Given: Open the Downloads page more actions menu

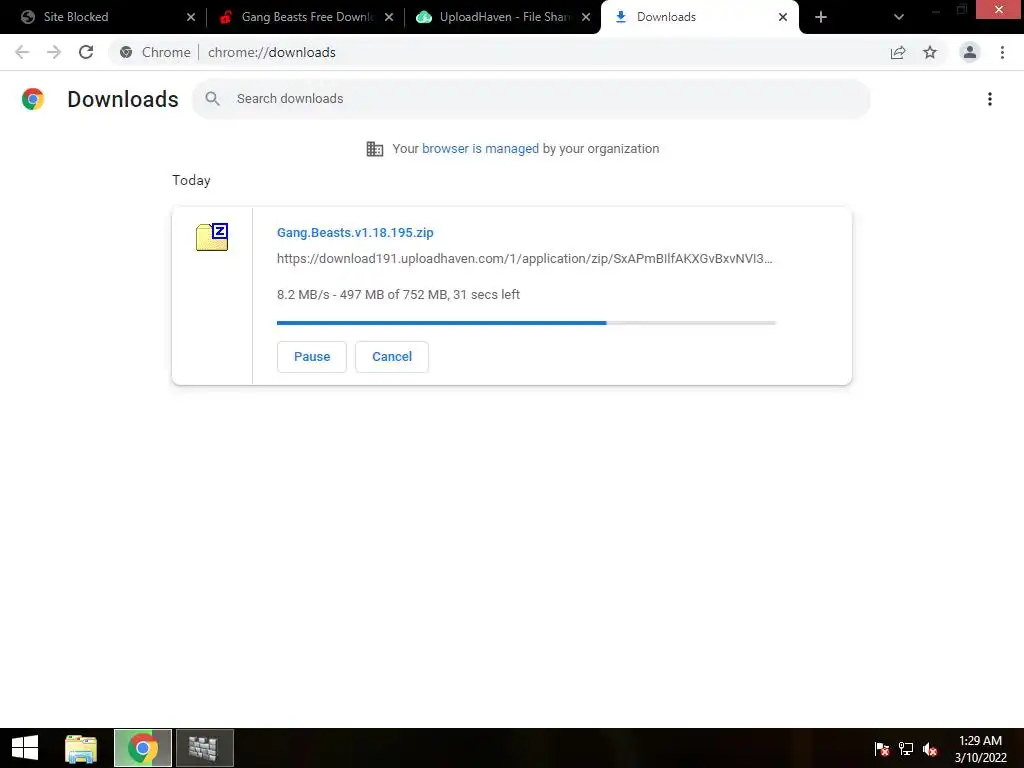Looking at the screenshot, I should pyautogui.click(x=990, y=99).
